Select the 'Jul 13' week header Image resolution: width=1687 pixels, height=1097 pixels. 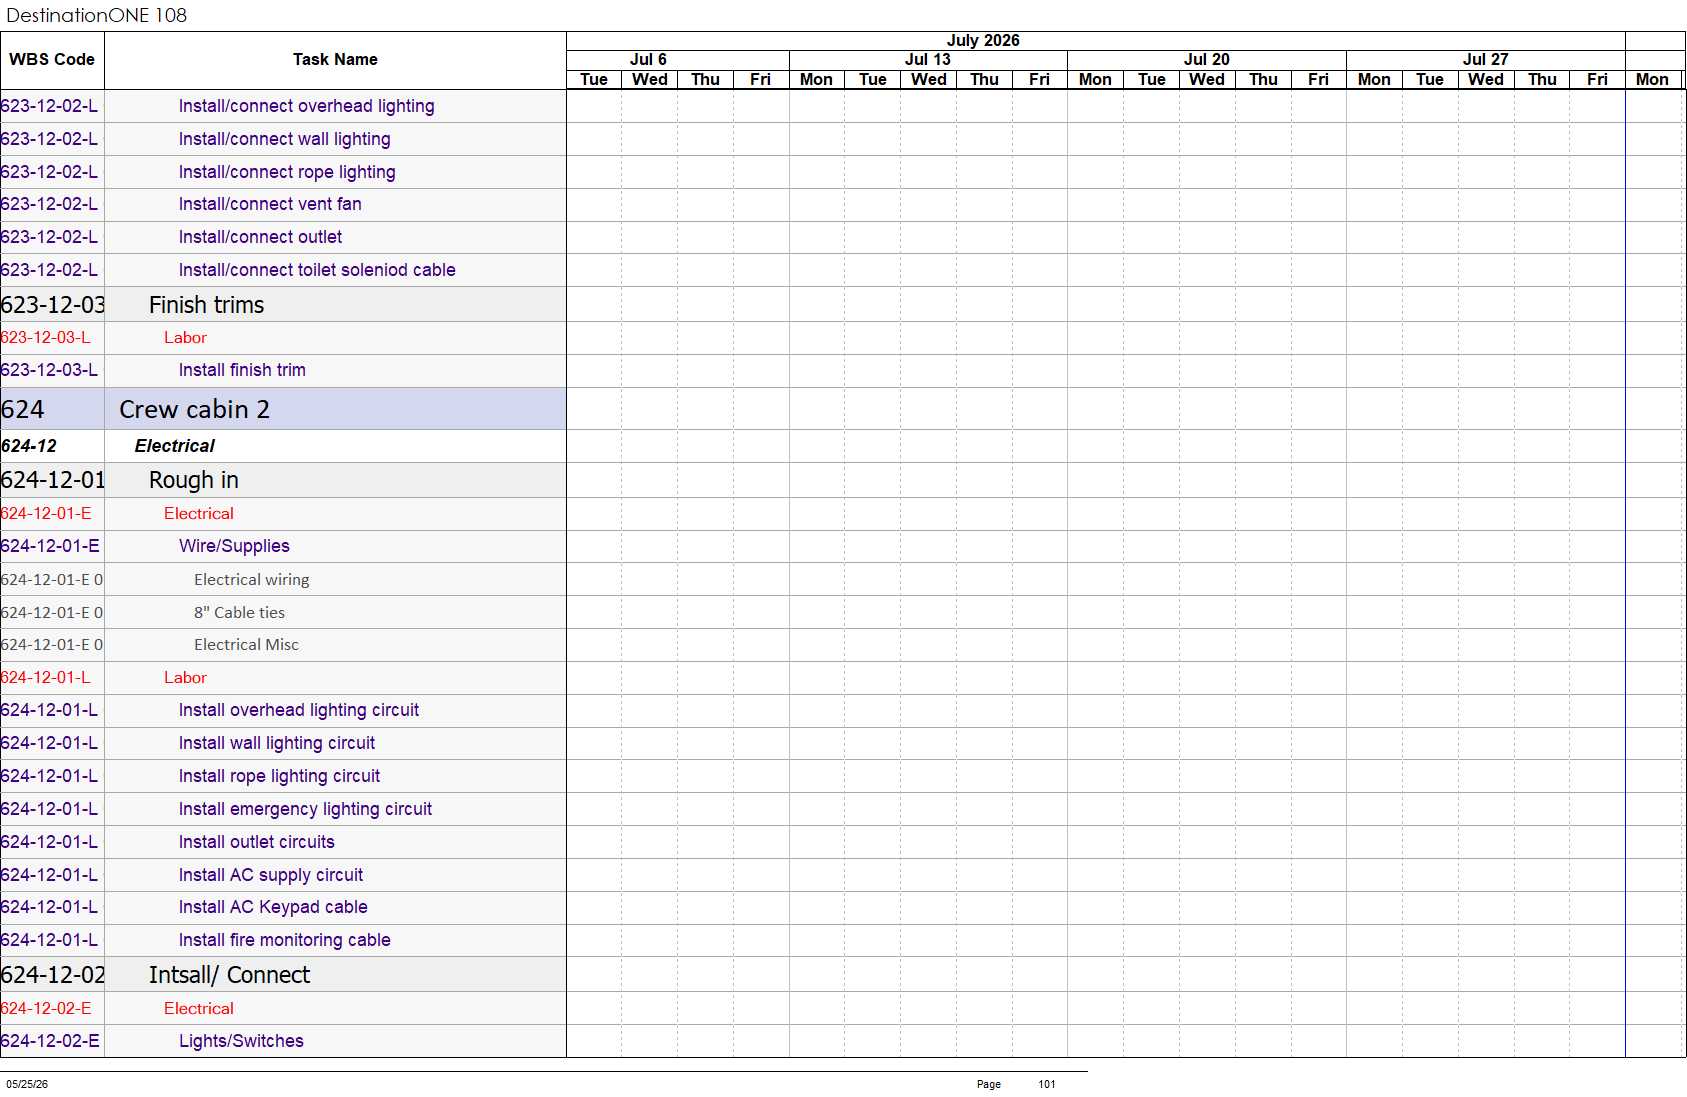tap(928, 60)
